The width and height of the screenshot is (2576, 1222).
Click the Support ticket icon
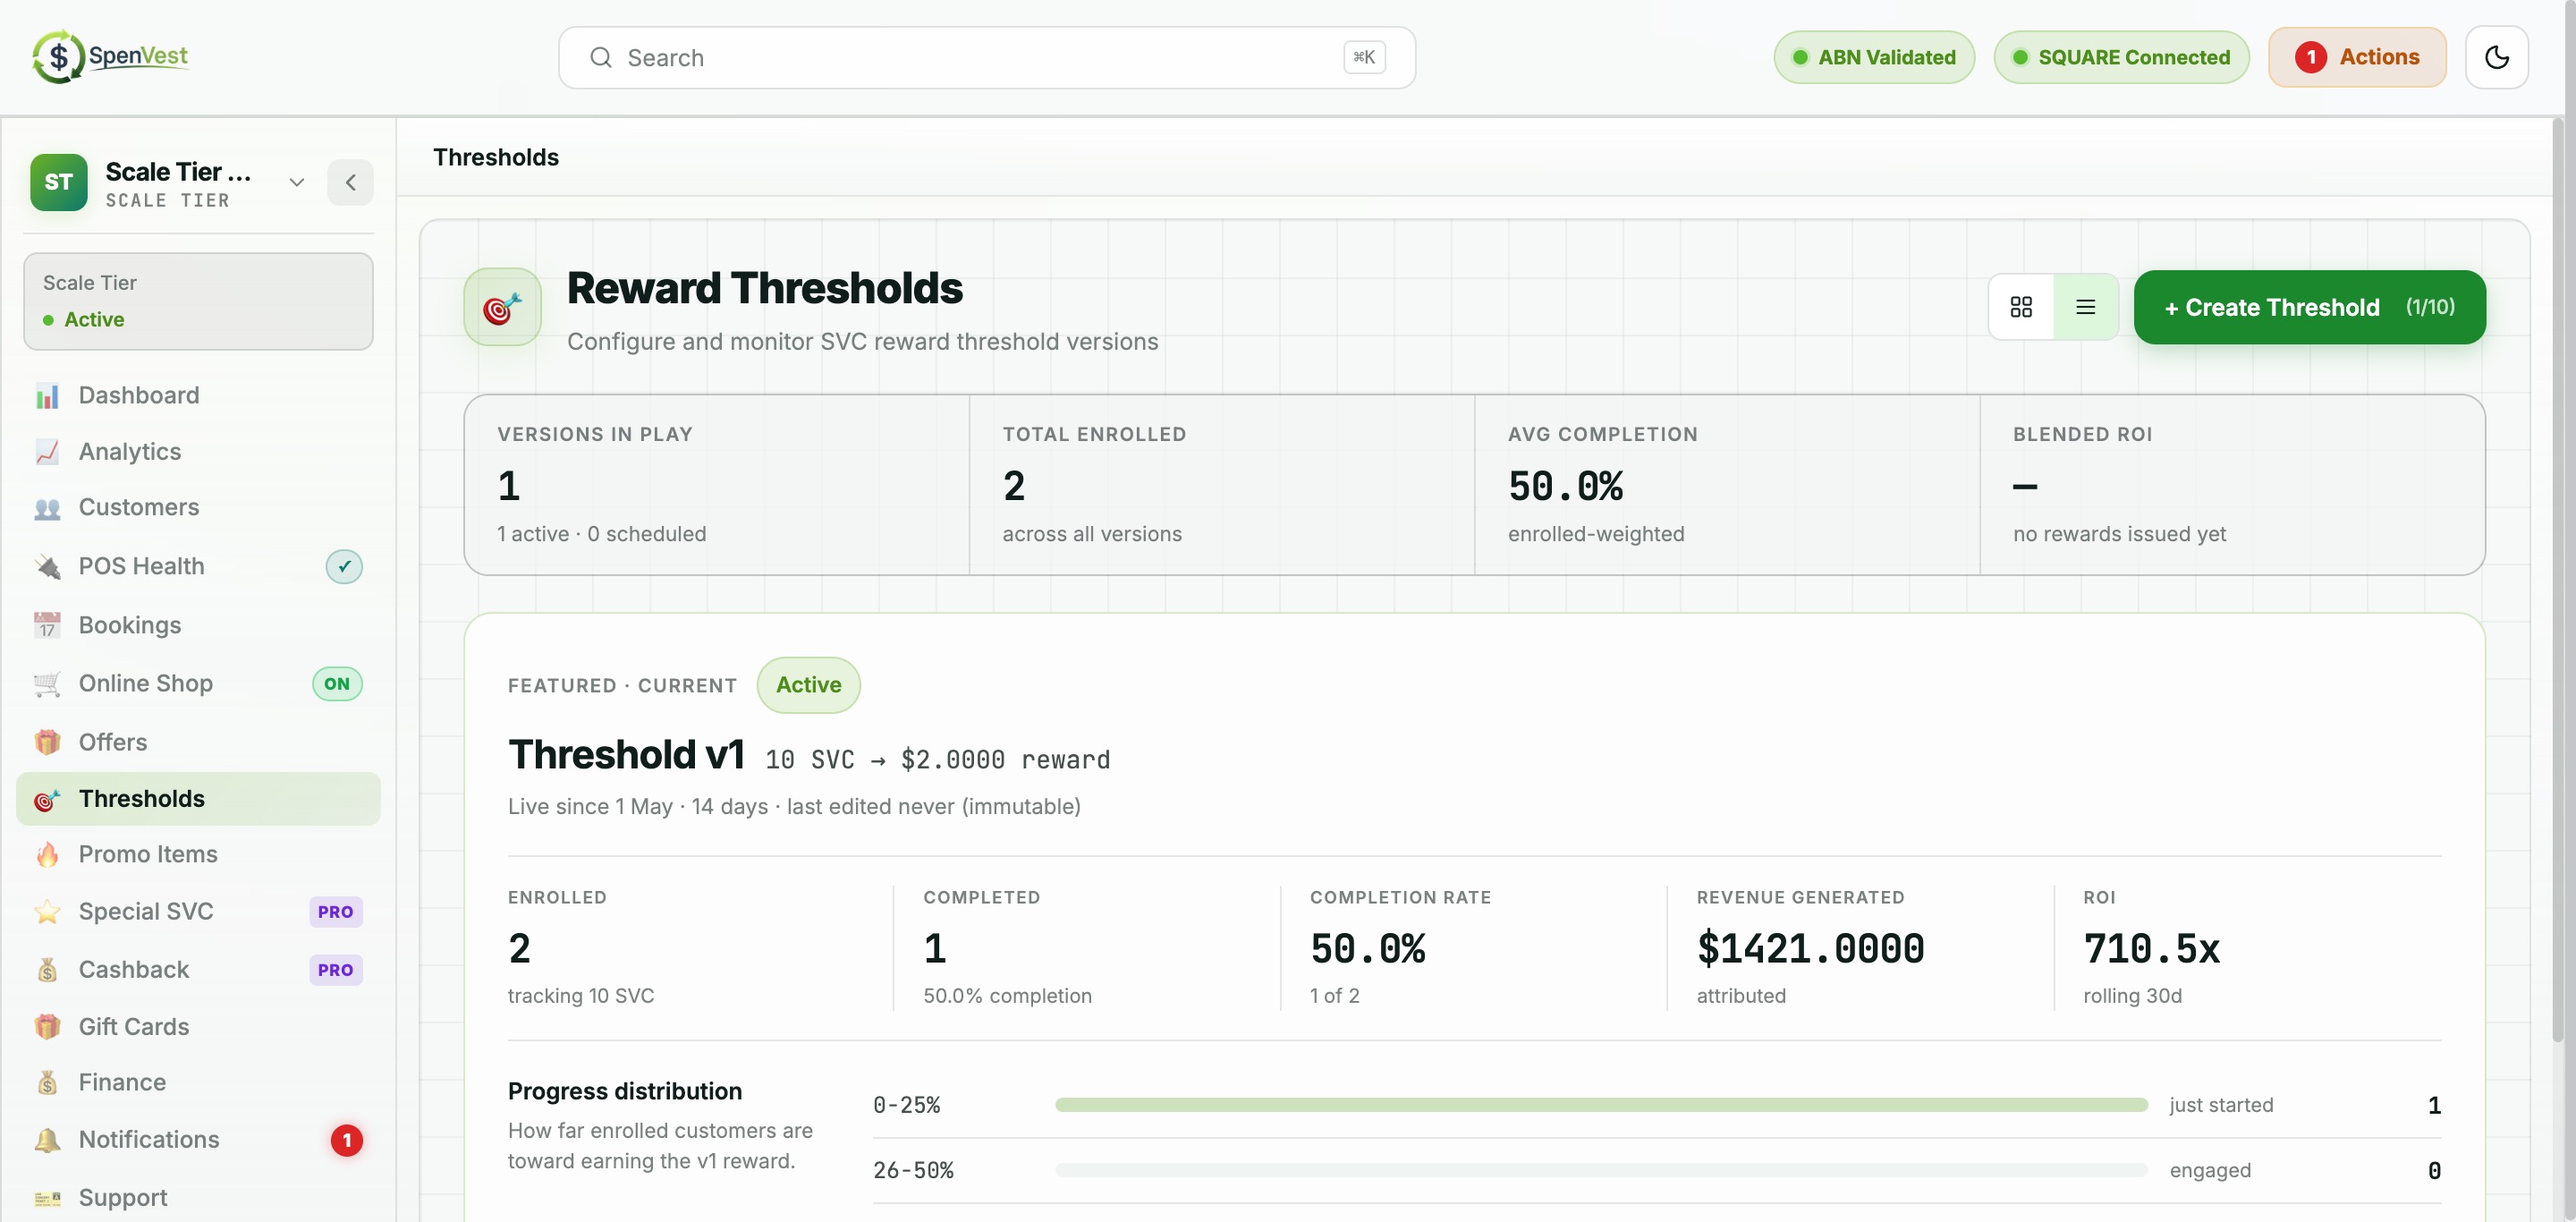(x=47, y=1198)
